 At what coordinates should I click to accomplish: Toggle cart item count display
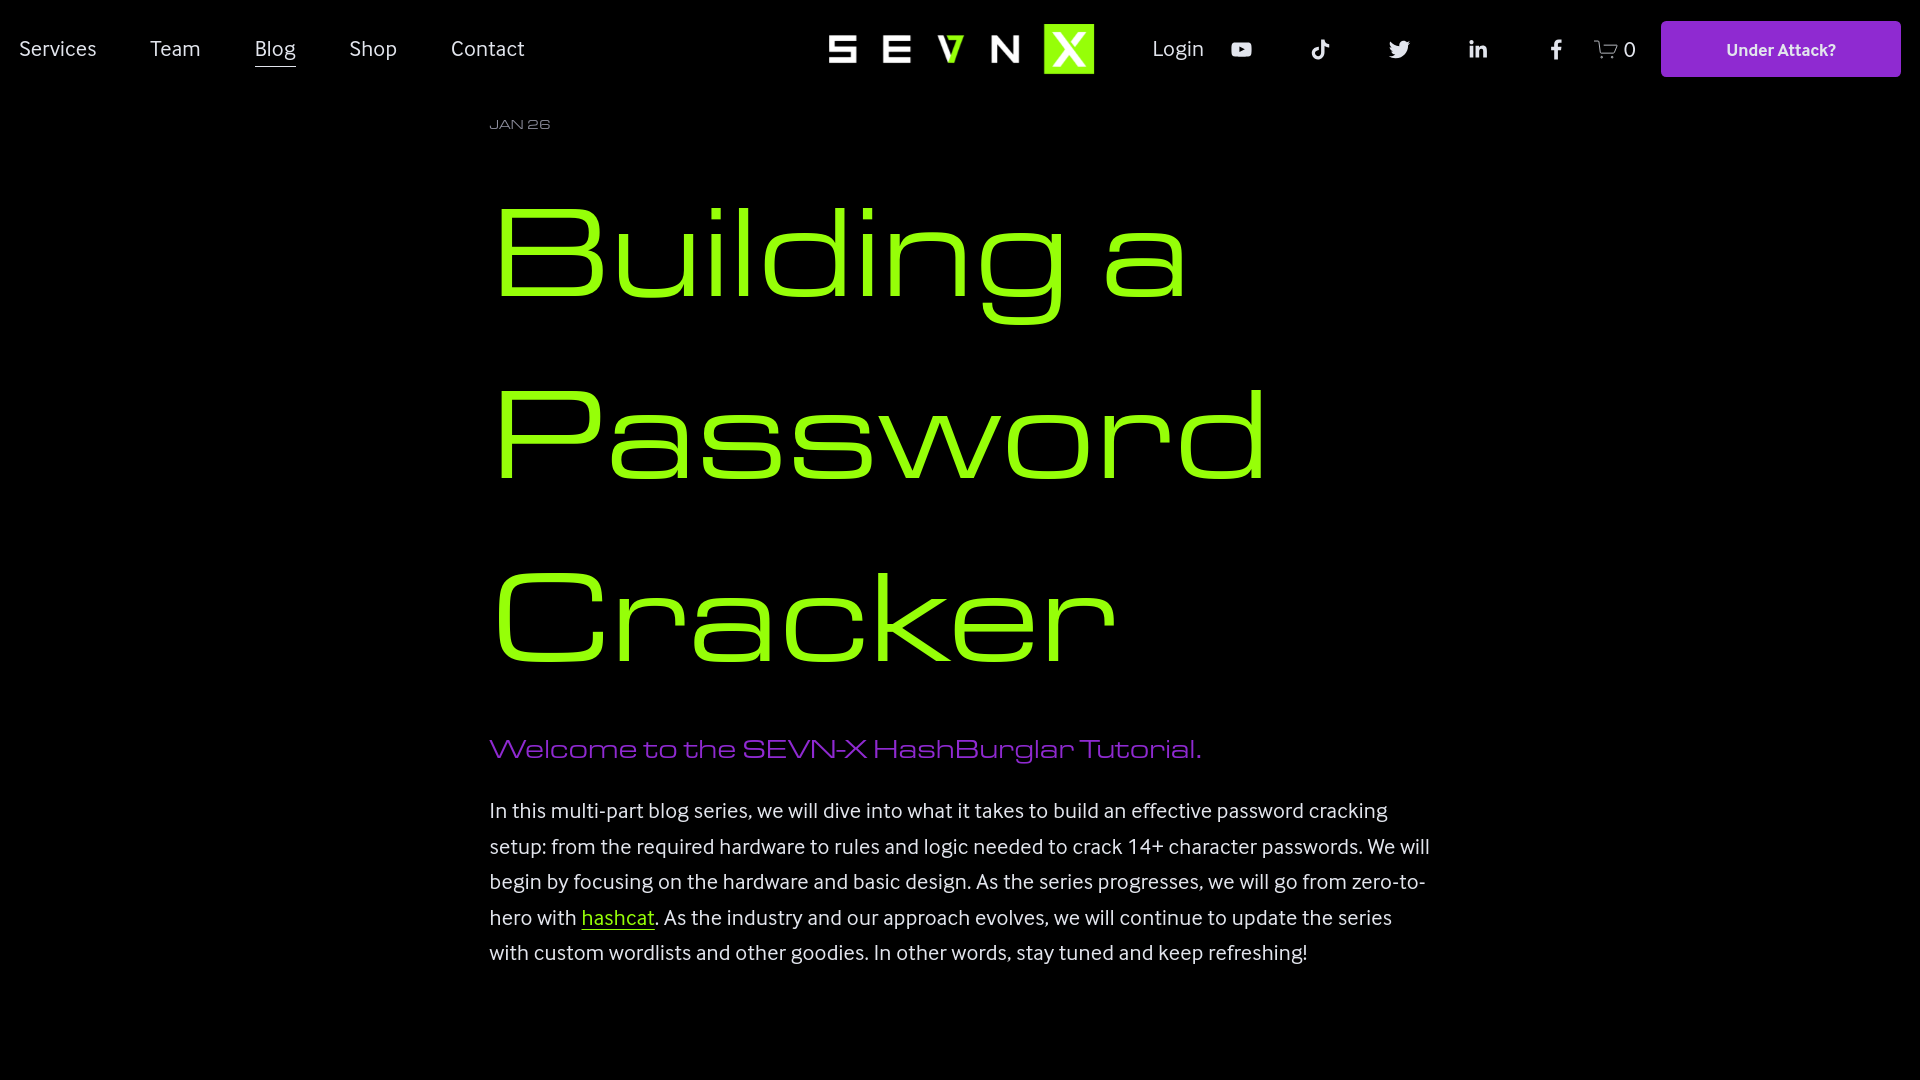coord(1614,49)
